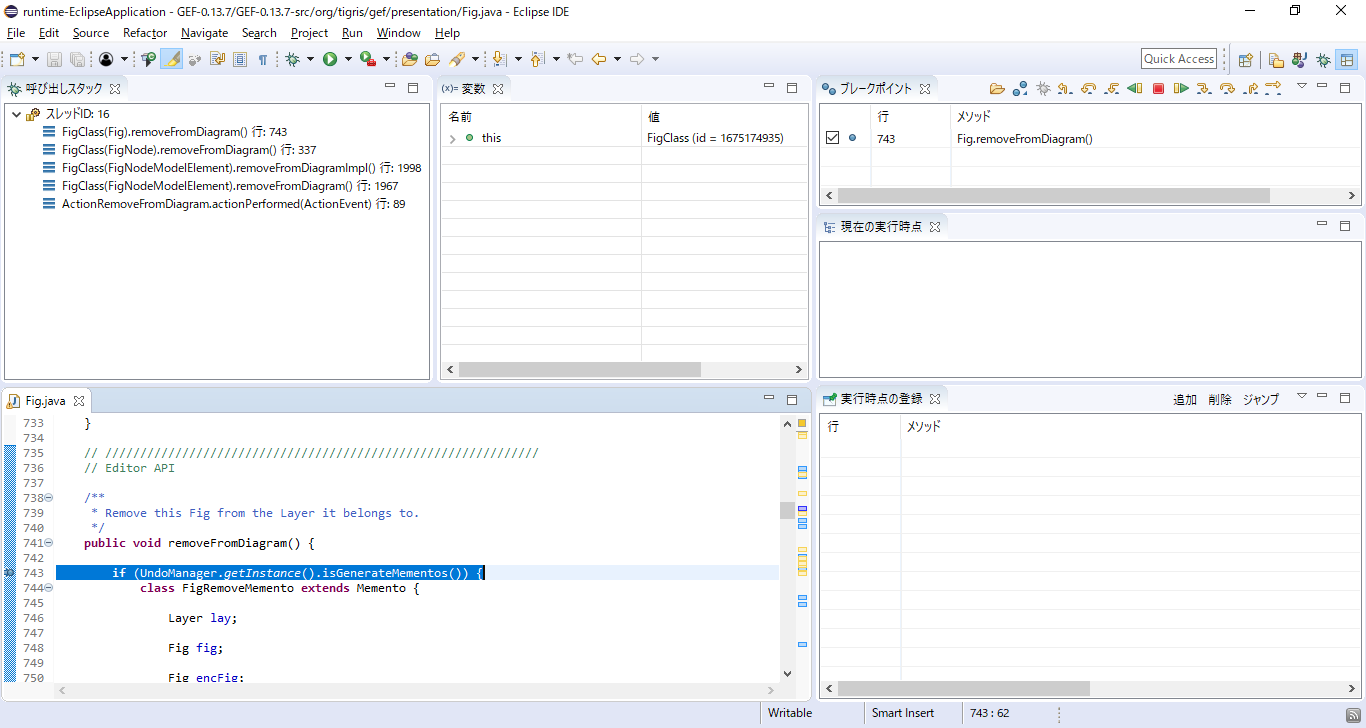The height and width of the screenshot is (728, 1366).
Task: Open the Run configurations dropdown arrow
Action: 348,59
